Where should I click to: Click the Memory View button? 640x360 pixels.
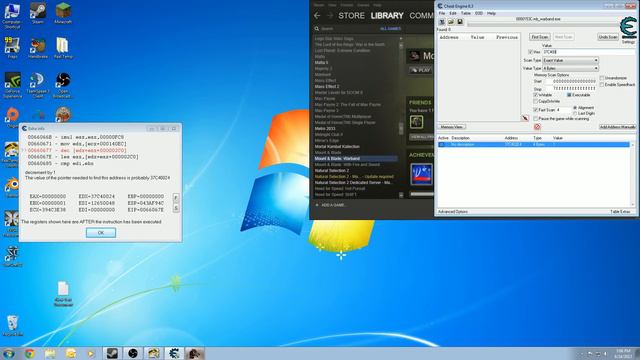pos(451,127)
